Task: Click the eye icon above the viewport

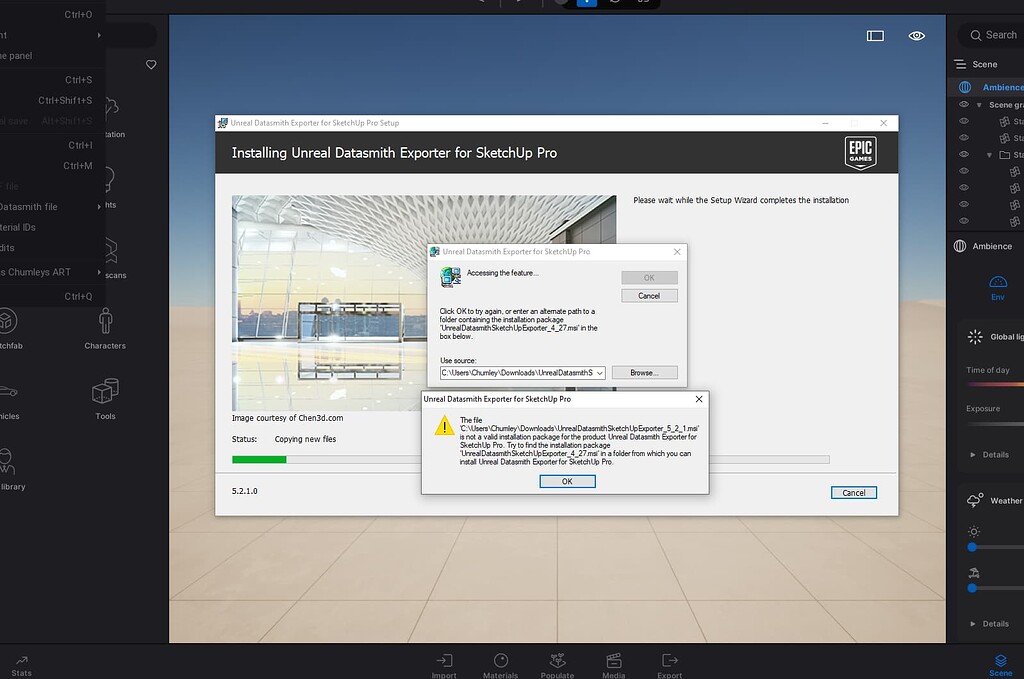Action: (x=916, y=35)
